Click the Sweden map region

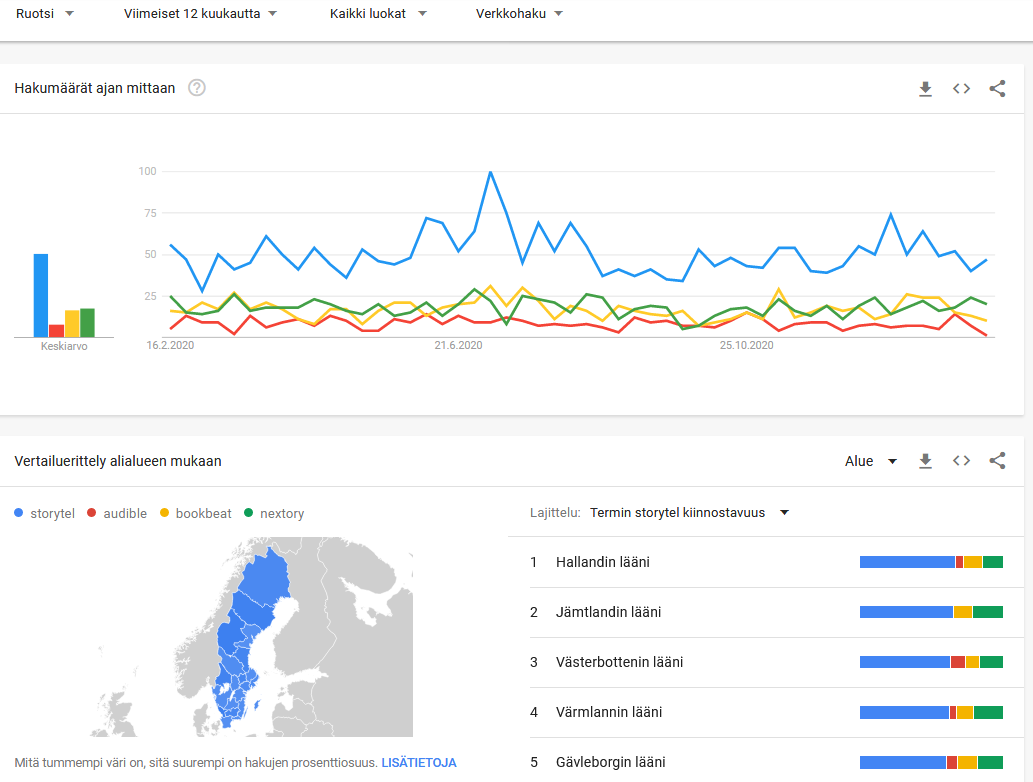point(250,630)
